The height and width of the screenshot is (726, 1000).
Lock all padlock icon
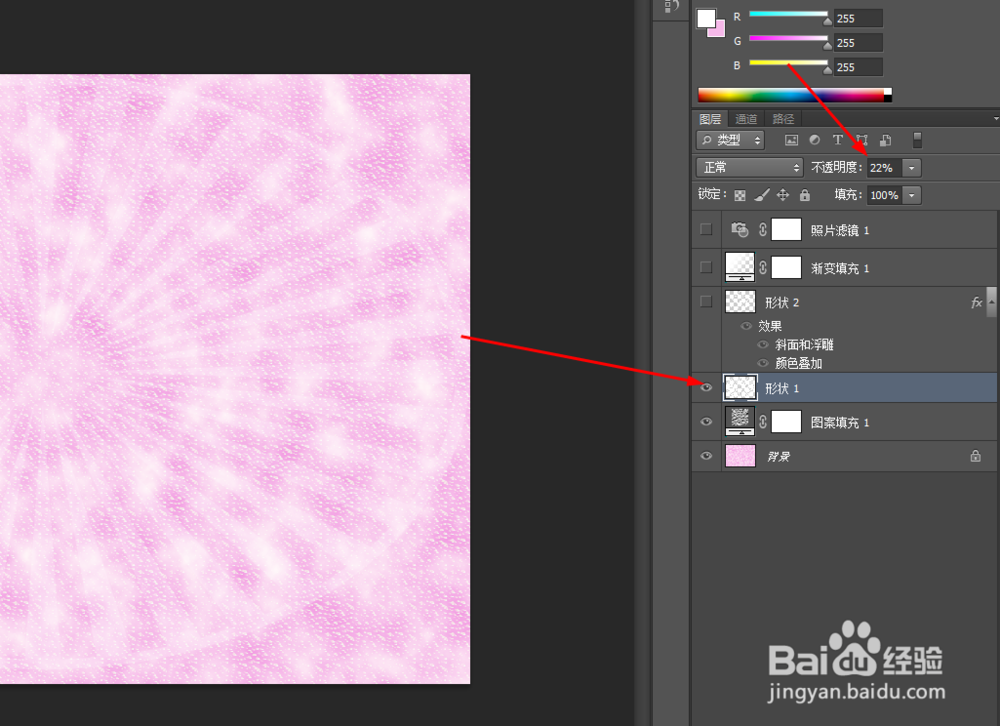(x=805, y=195)
